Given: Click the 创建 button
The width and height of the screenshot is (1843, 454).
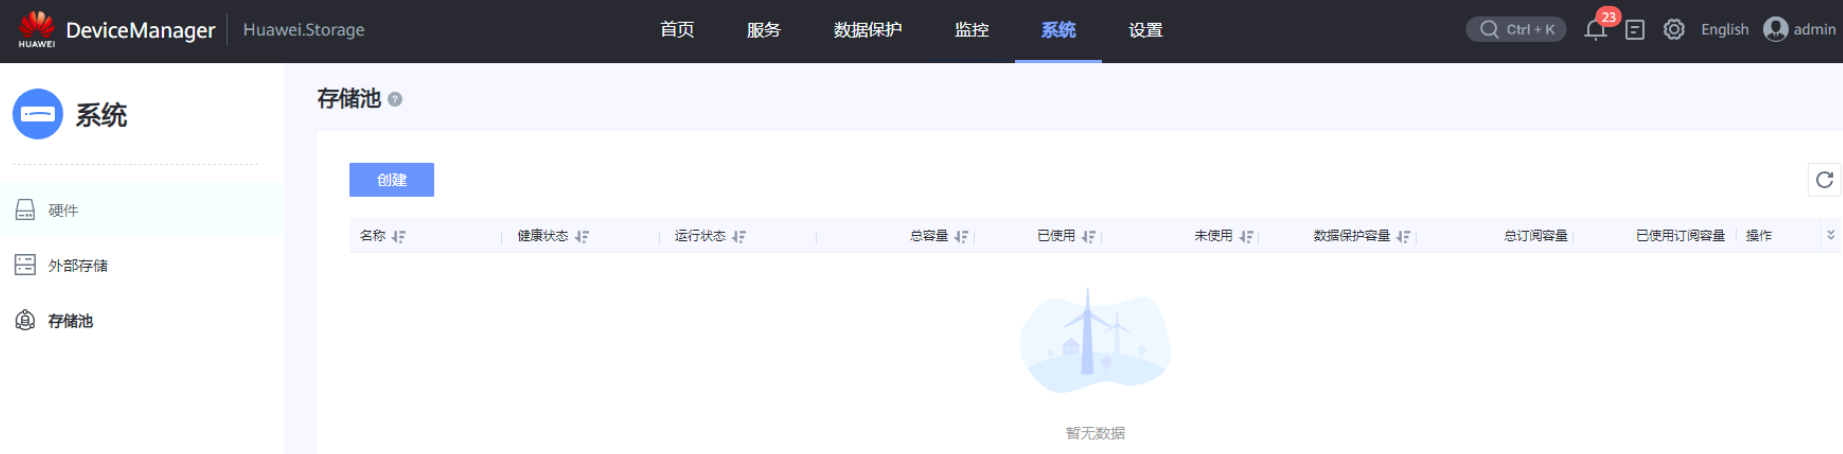Looking at the screenshot, I should click(x=391, y=180).
